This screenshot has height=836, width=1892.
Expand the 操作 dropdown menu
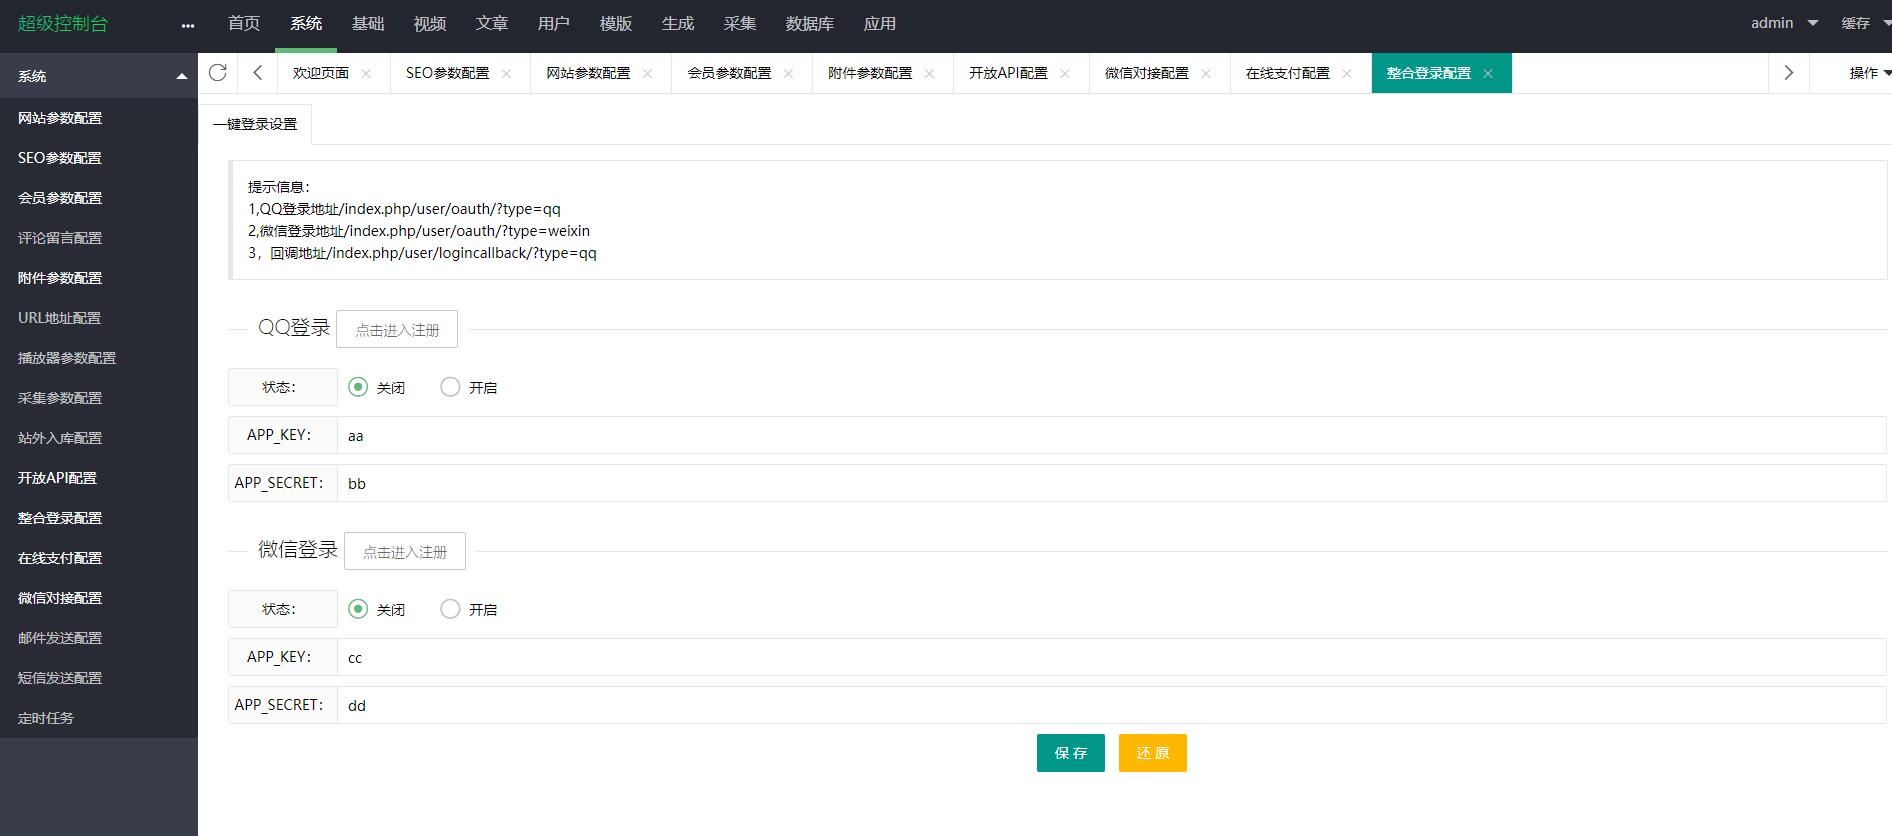coord(1868,73)
